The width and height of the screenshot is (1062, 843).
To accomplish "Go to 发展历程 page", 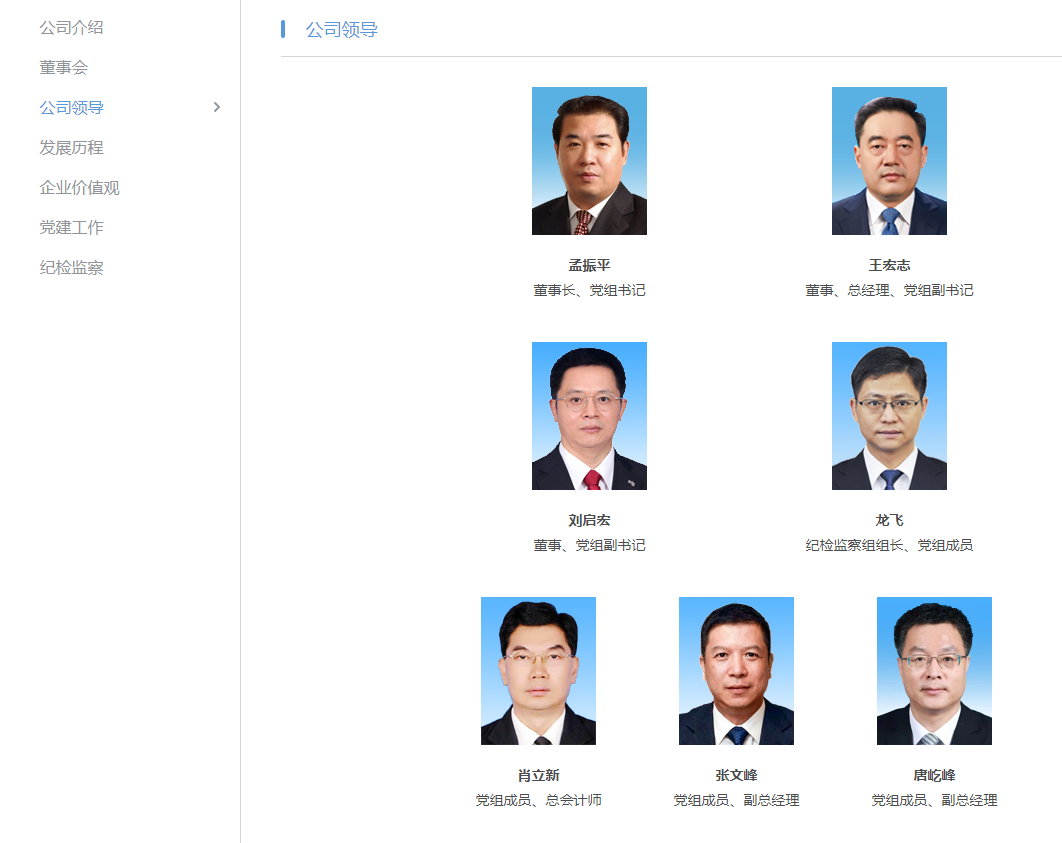I will 71,148.
